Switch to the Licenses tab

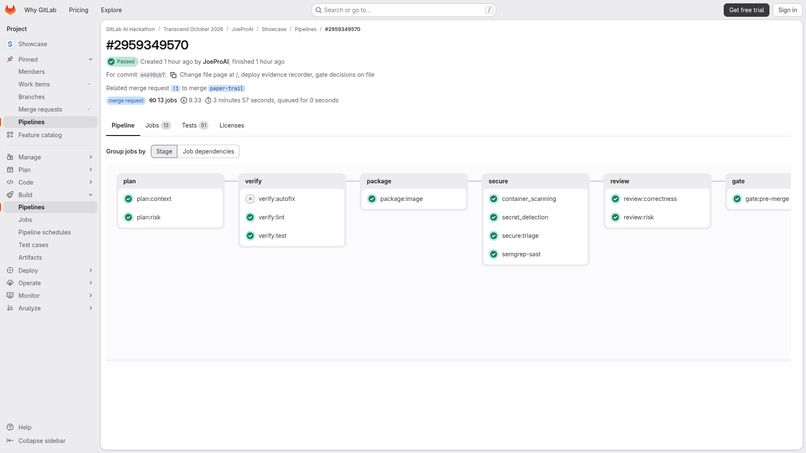232,125
